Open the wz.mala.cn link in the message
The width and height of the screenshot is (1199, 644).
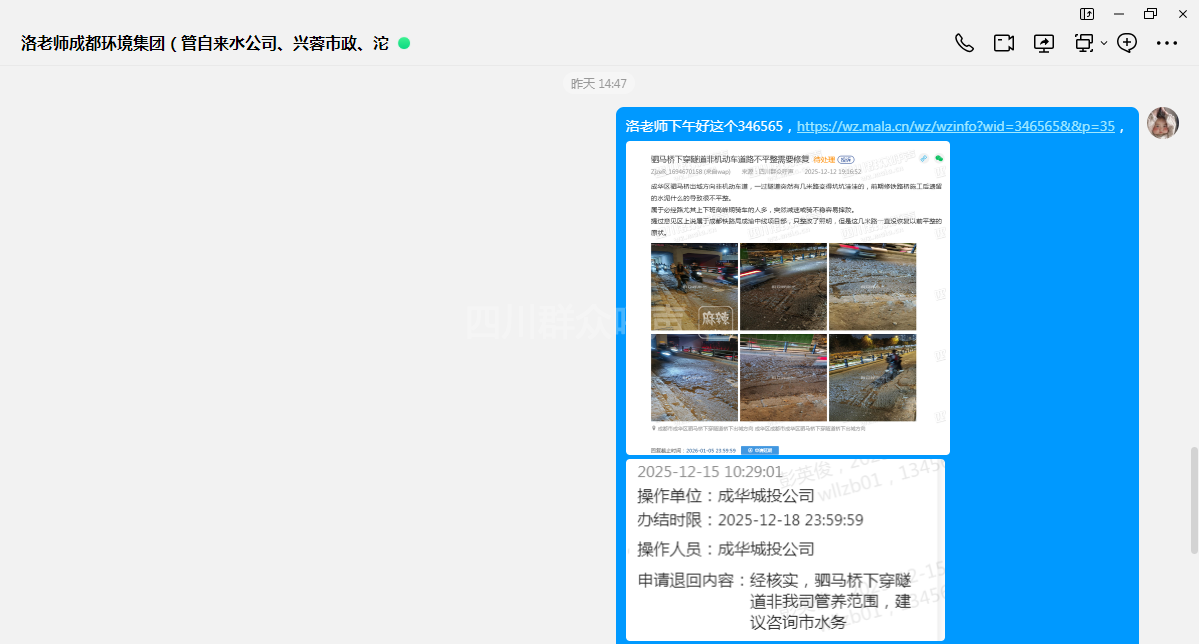click(955, 126)
